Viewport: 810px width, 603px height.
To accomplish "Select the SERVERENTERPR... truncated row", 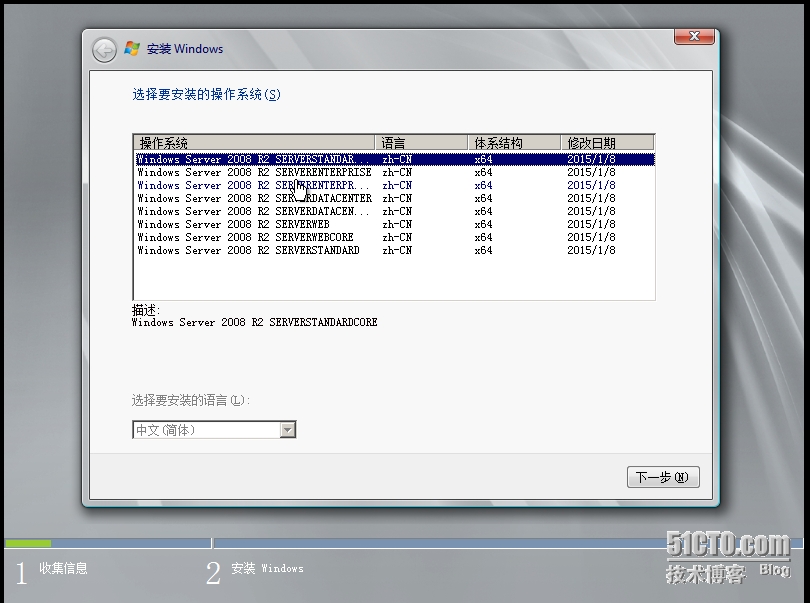I will [395, 185].
